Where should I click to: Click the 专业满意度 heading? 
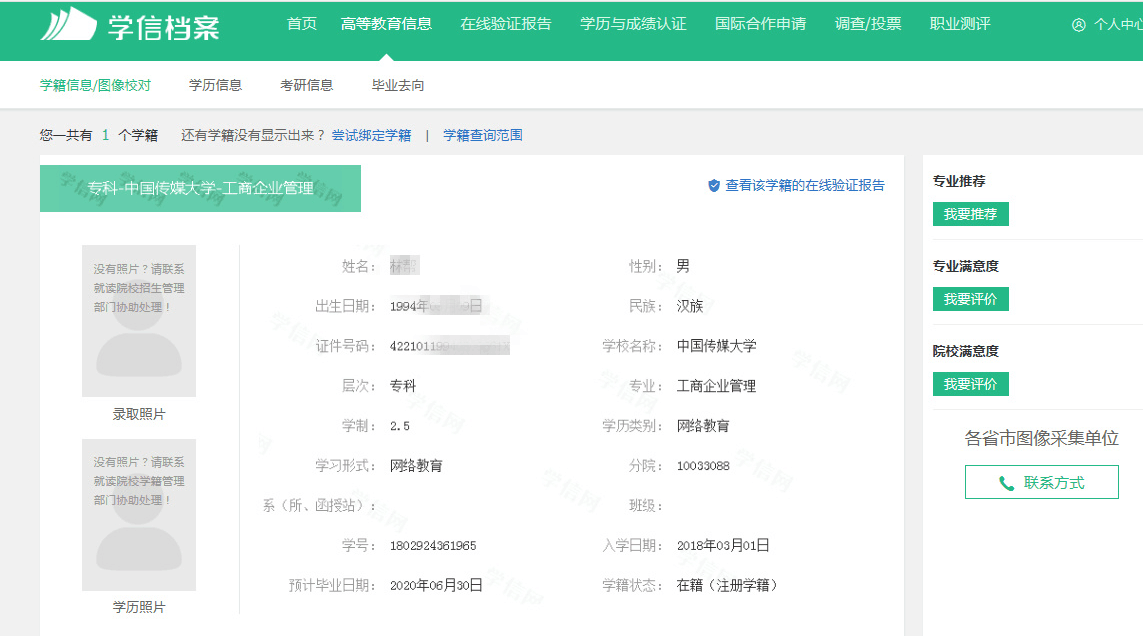pos(966,266)
